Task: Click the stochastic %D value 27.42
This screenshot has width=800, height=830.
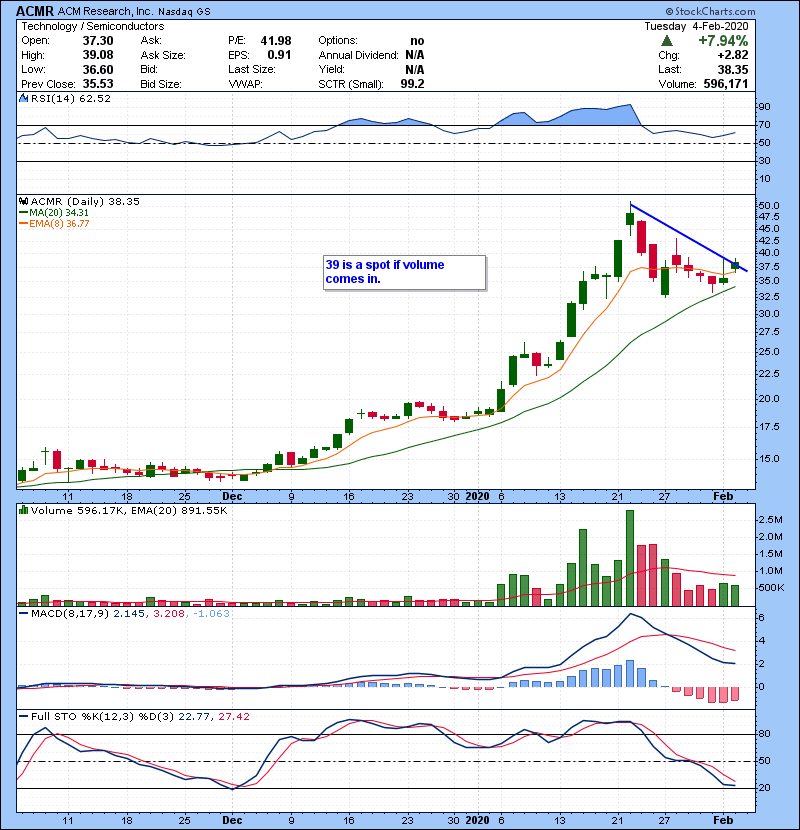Action: coord(234,717)
